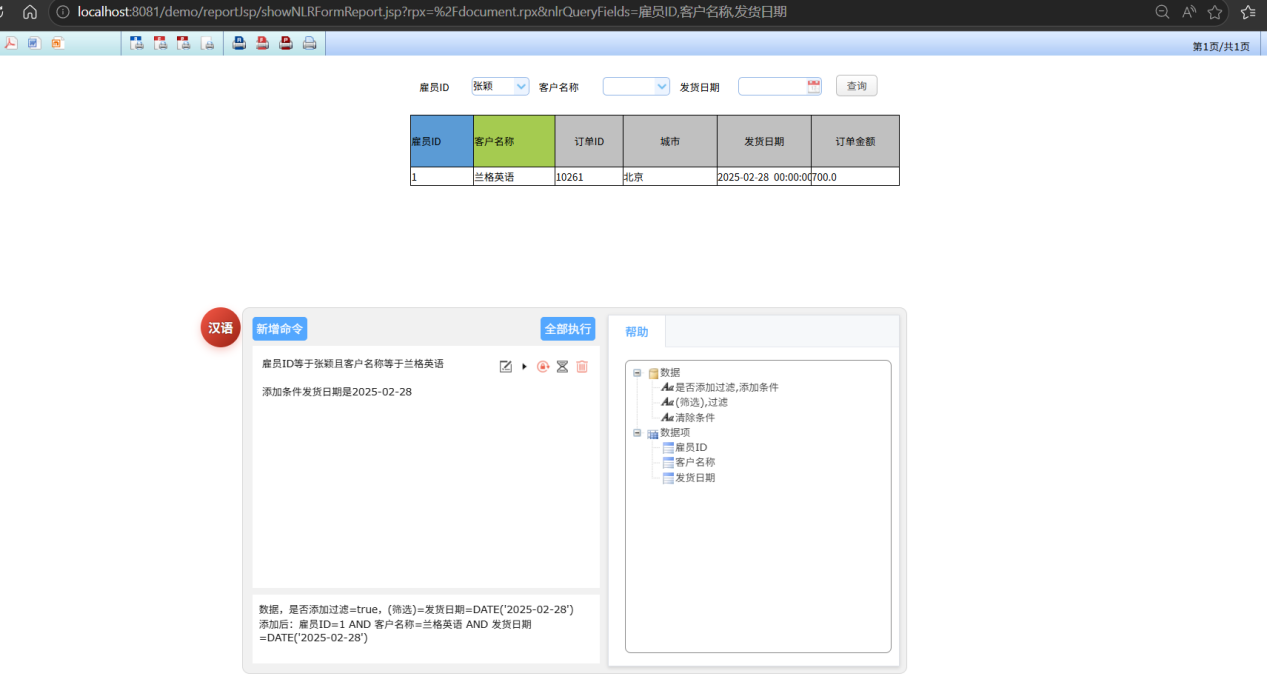Edit the 雇员ID等于张颖 command

(x=505, y=367)
